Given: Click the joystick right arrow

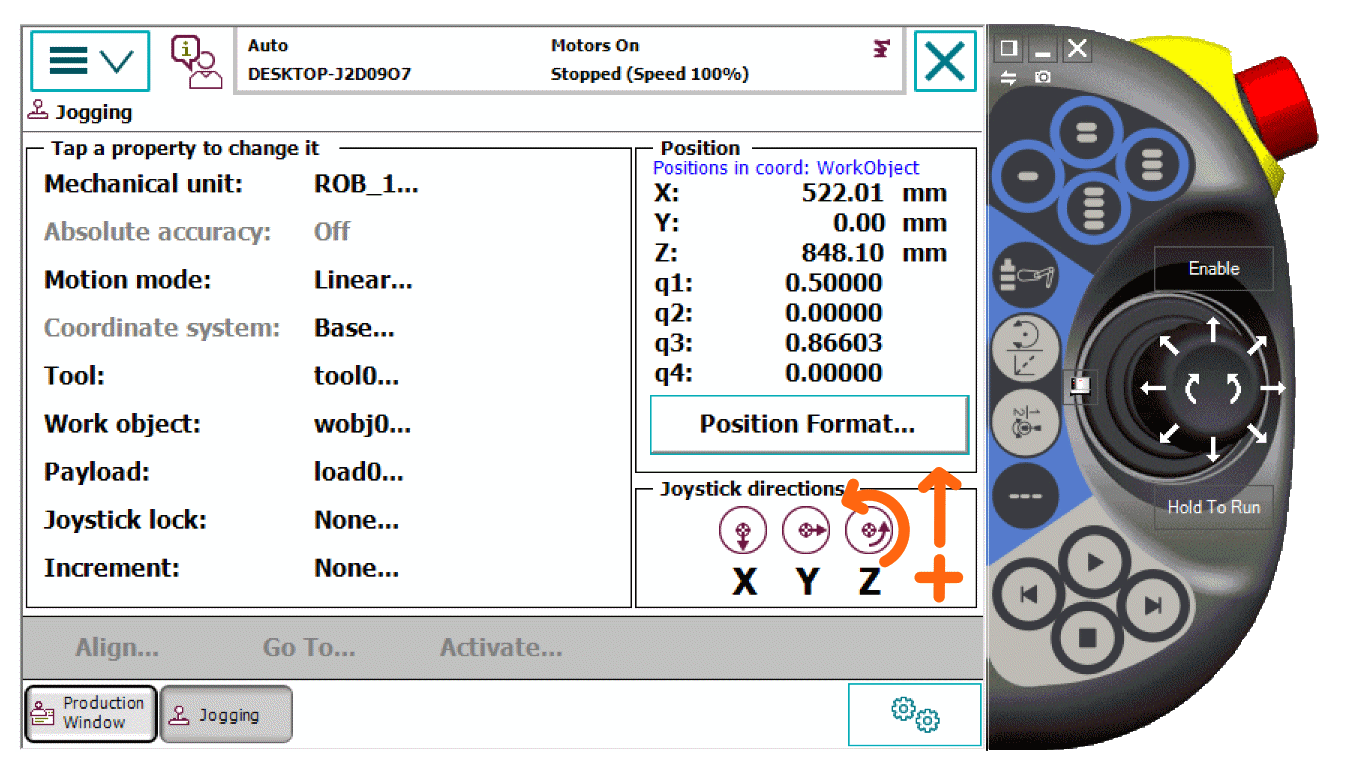Looking at the screenshot, I should click(1272, 388).
